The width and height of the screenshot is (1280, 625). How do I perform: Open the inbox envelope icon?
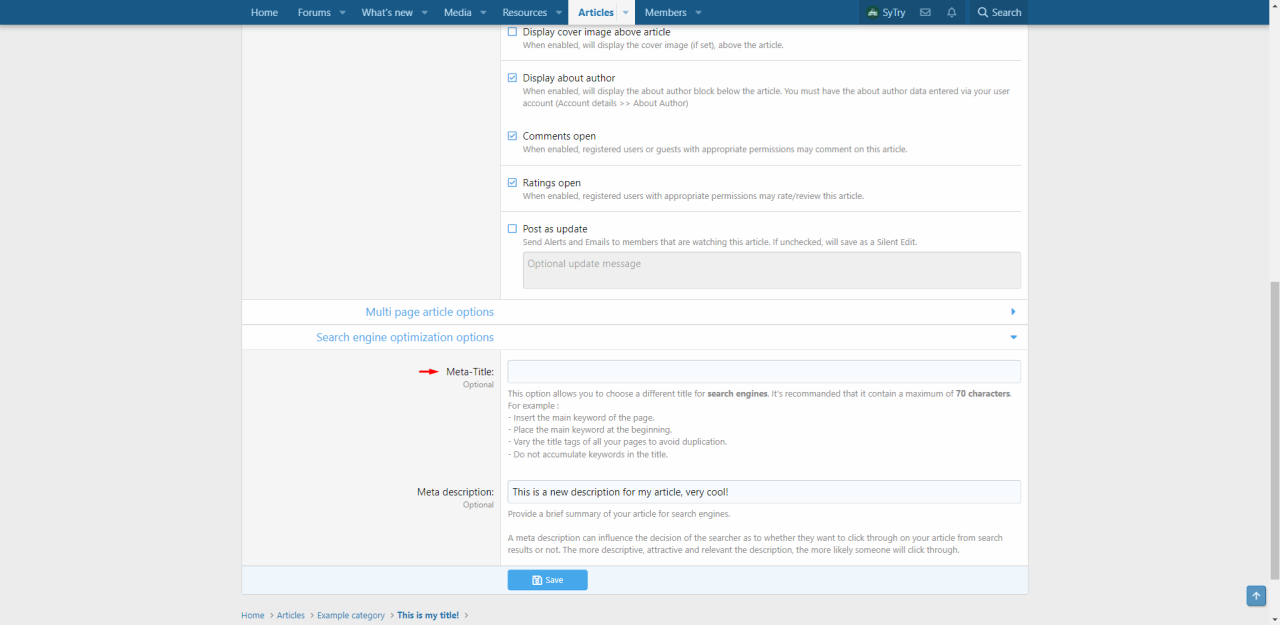[925, 12]
